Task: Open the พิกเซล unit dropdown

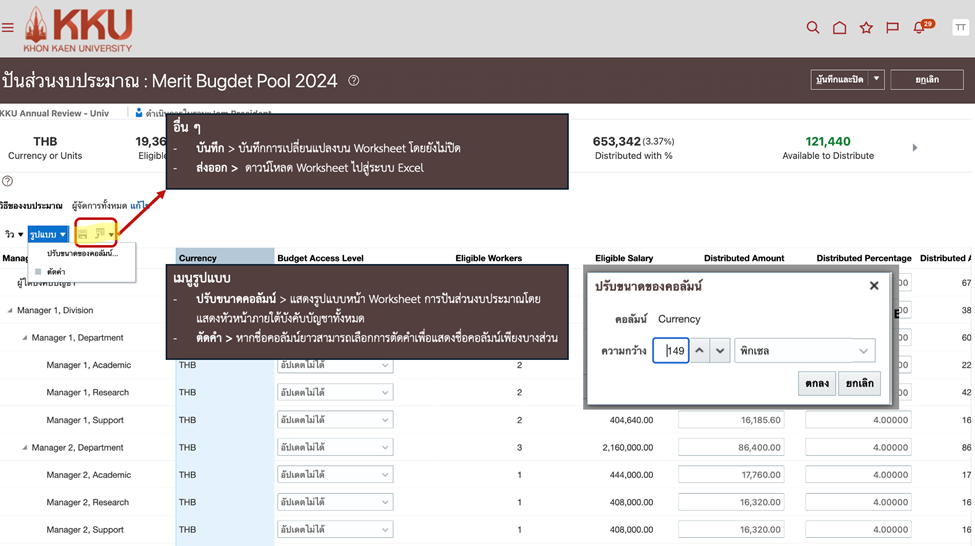Action: [804, 351]
